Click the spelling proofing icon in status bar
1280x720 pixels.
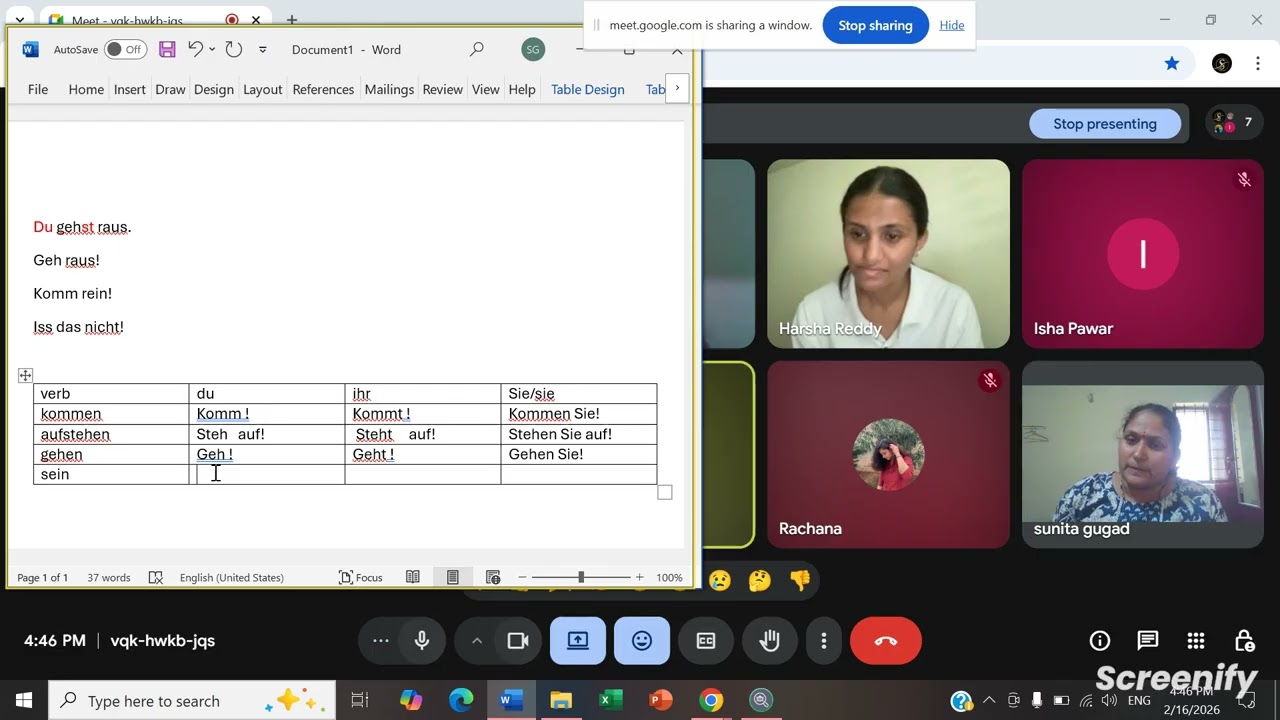(155, 577)
